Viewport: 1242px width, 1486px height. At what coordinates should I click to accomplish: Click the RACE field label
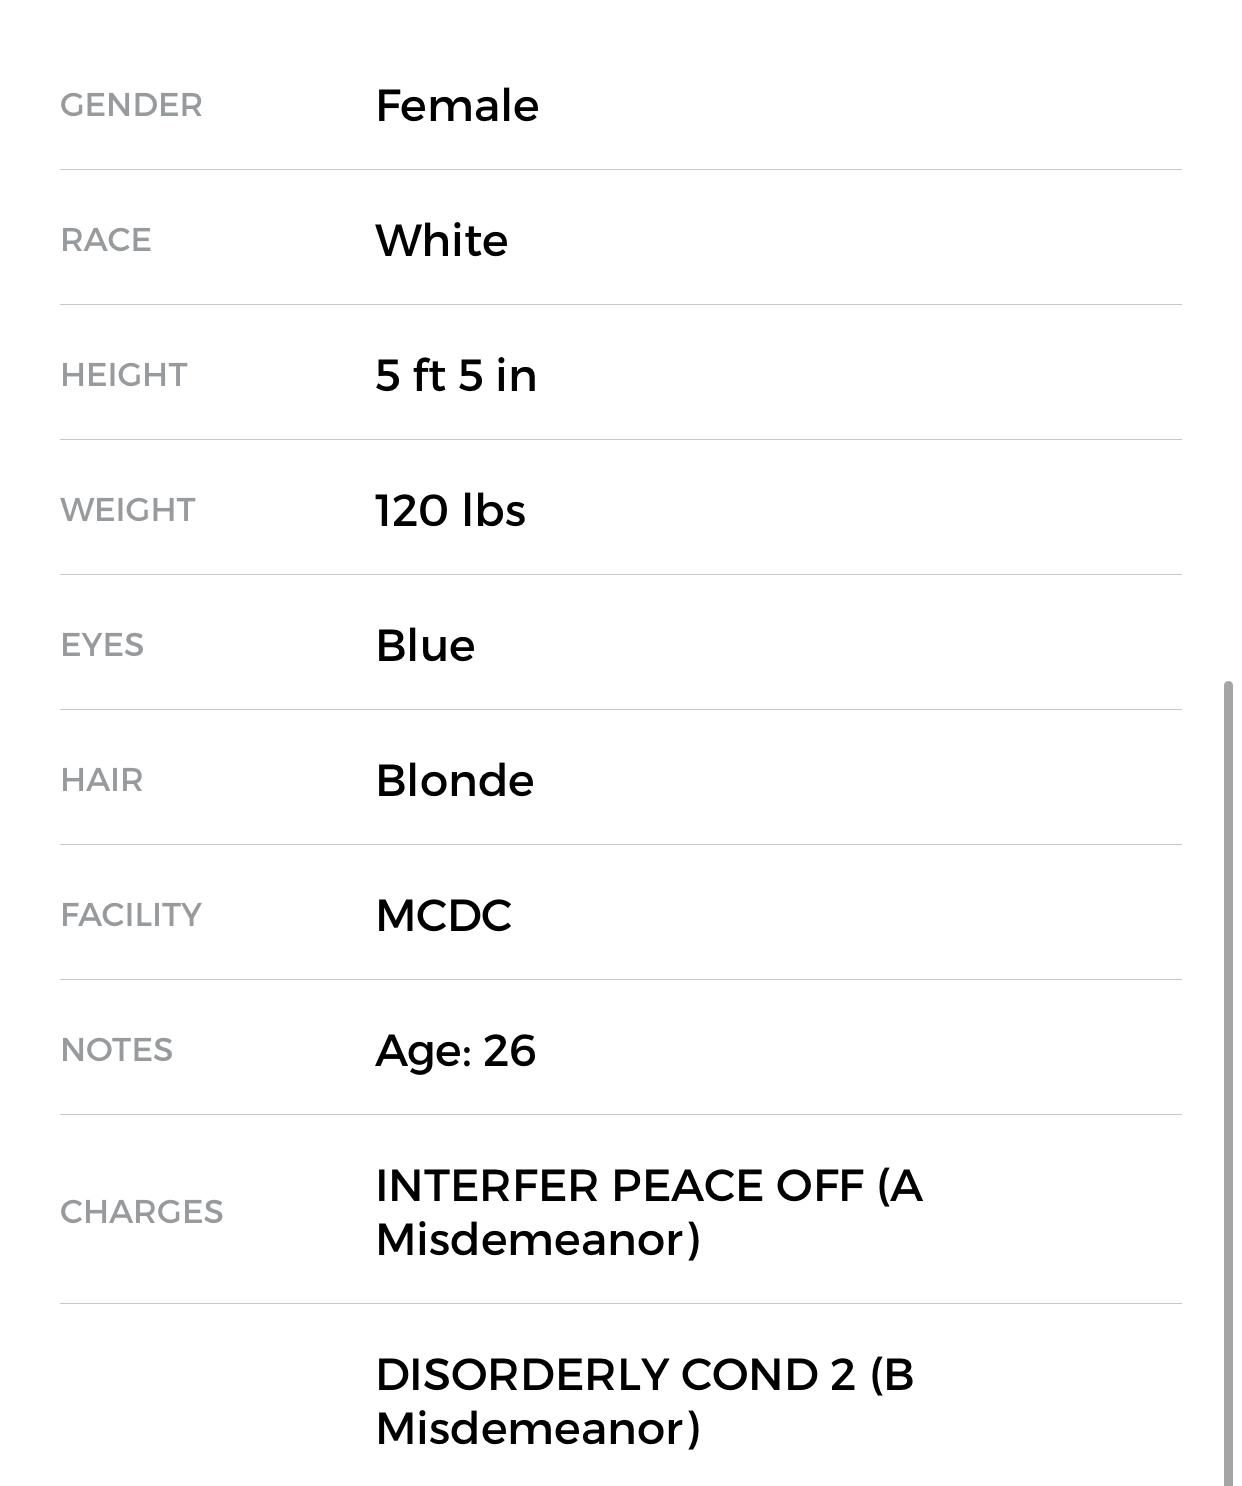tap(106, 240)
